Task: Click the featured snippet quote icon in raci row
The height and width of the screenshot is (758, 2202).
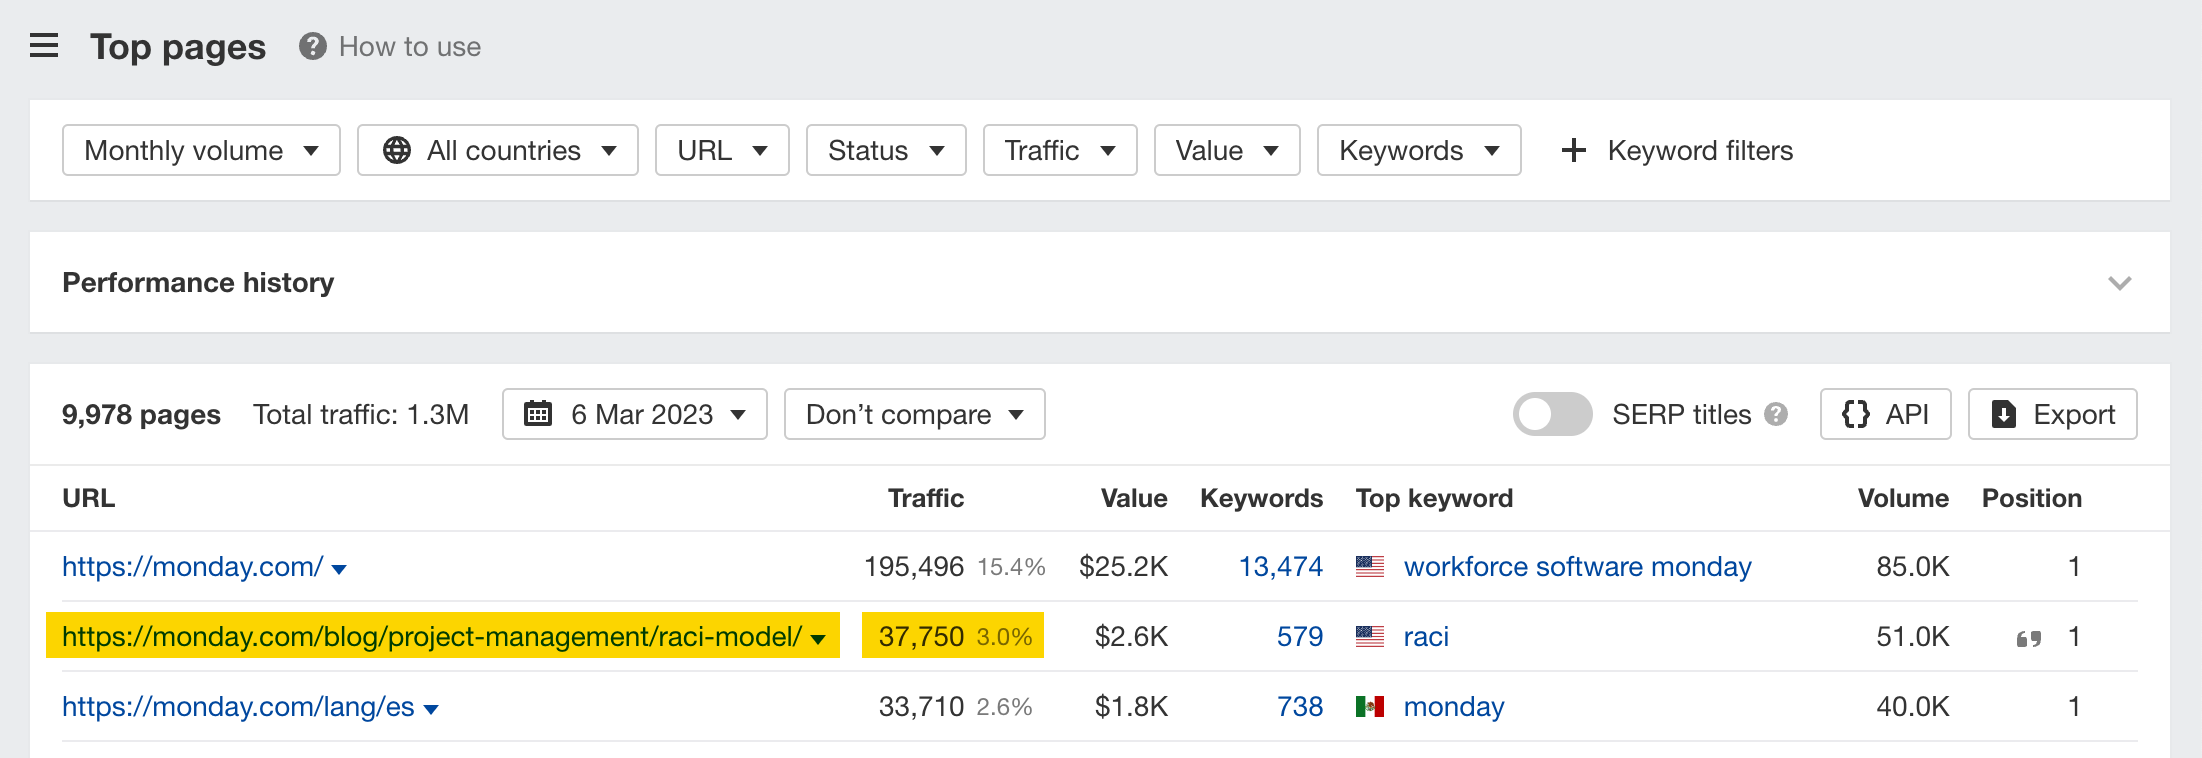Action: (2028, 638)
